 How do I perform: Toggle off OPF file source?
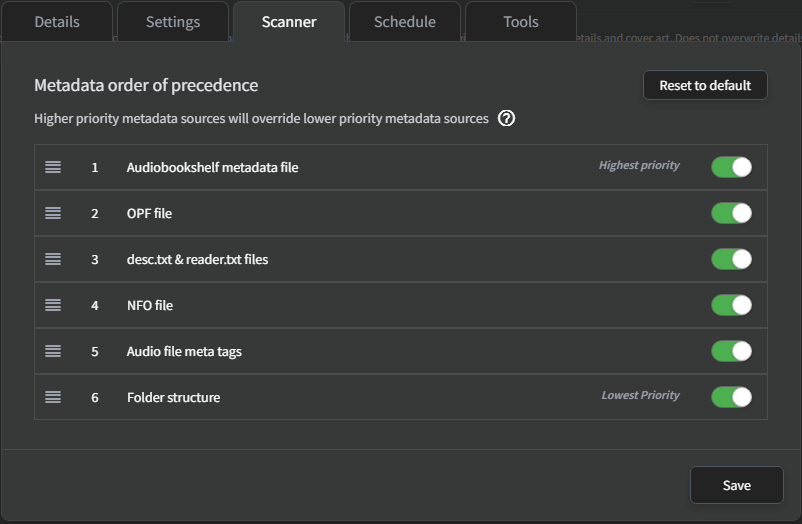pos(731,213)
